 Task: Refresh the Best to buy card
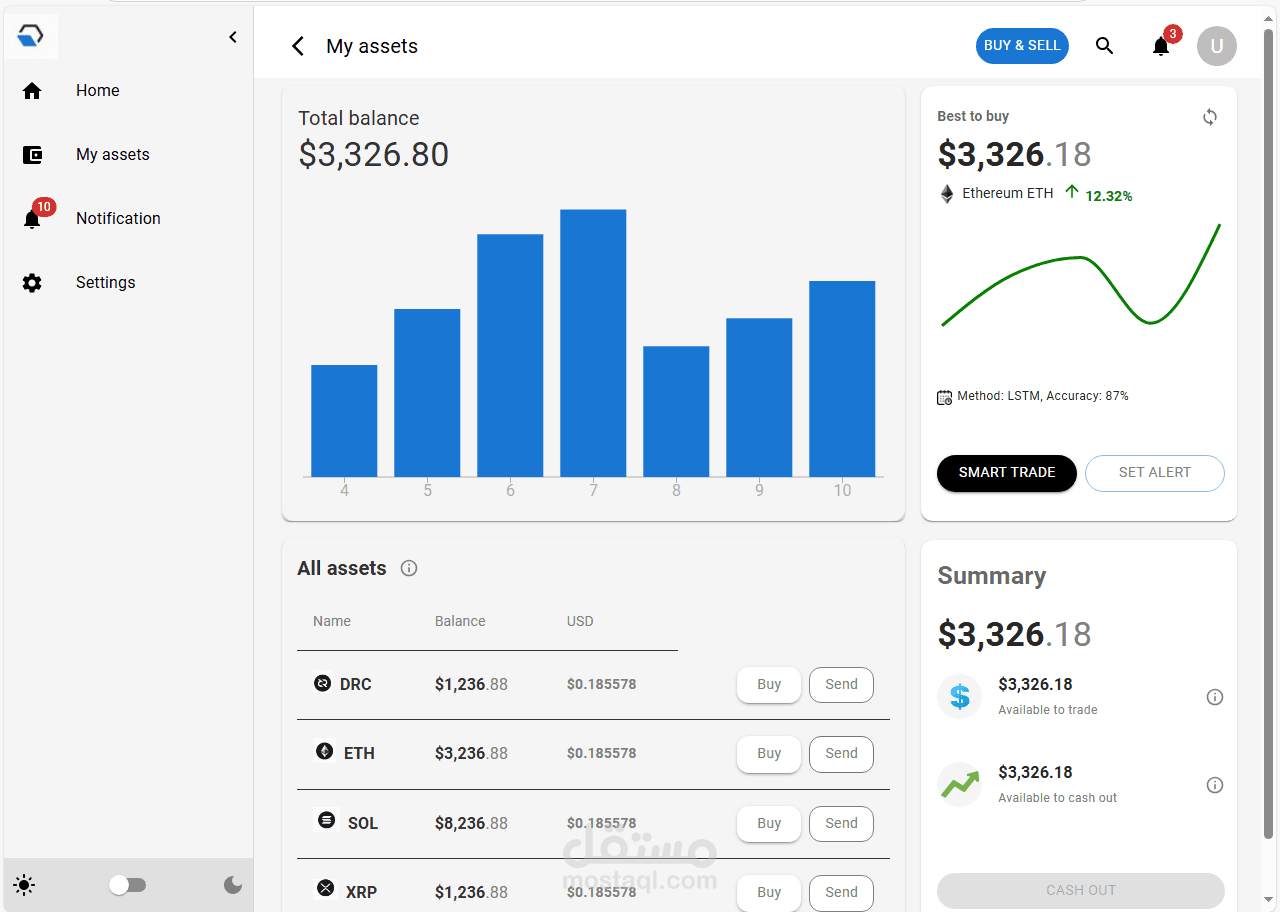point(1210,117)
